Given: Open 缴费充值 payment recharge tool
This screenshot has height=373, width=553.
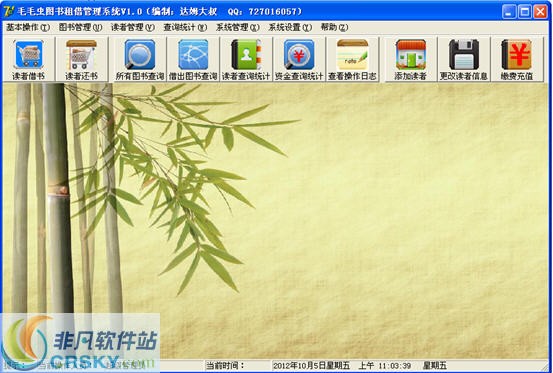Looking at the screenshot, I should click(x=517, y=59).
